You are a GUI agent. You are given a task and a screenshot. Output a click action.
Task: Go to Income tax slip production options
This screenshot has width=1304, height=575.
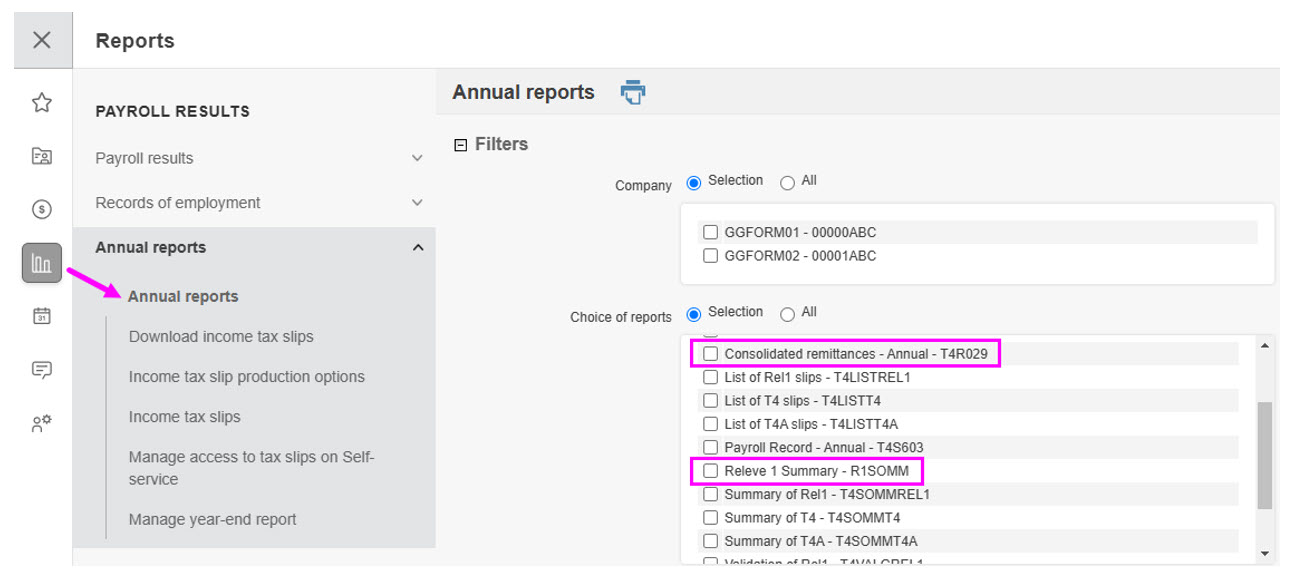tap(246, 377)
